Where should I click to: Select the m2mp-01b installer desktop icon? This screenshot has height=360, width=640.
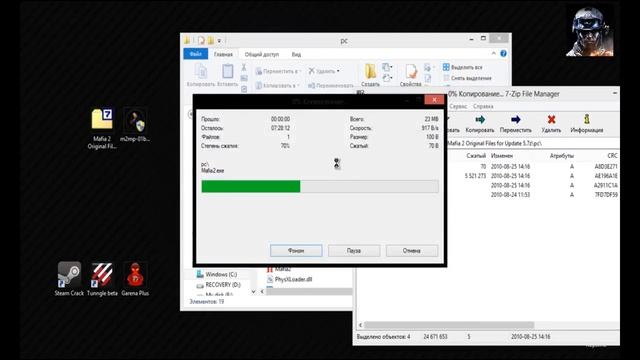point(135,125)
